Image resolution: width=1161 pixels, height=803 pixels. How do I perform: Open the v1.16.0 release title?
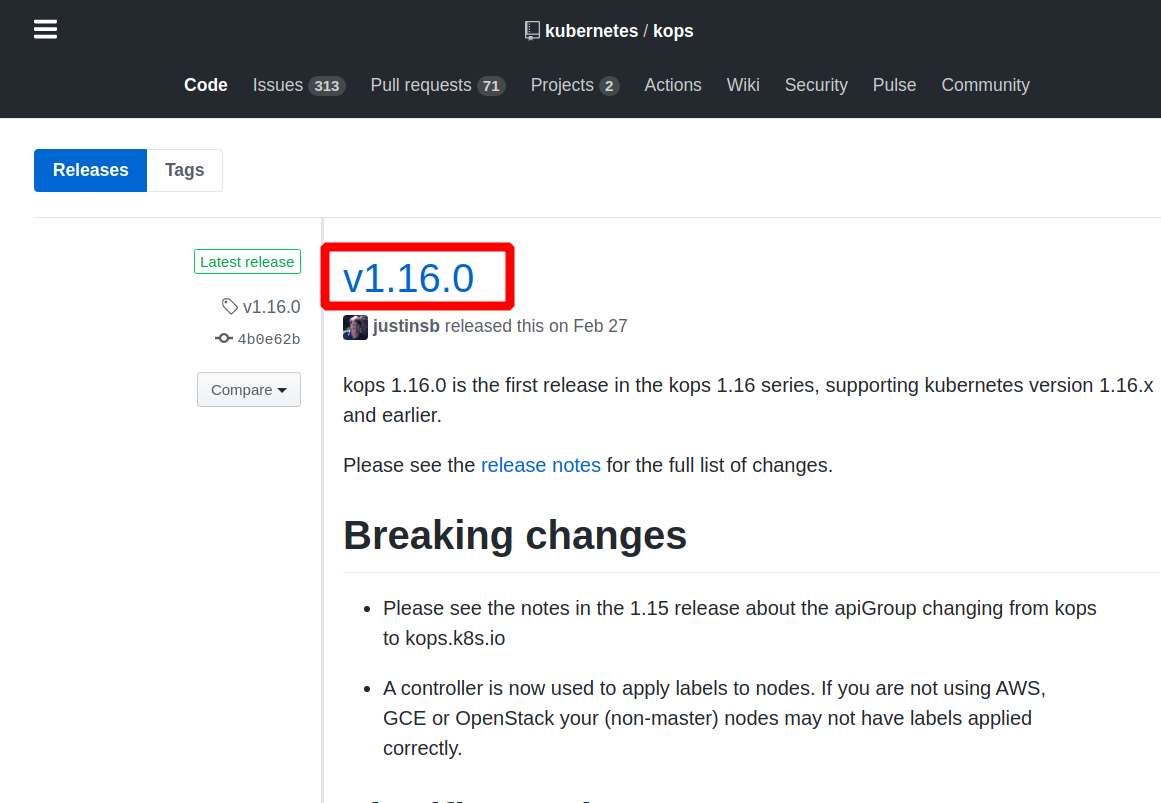pyautogui.click(x=408, y=279)
